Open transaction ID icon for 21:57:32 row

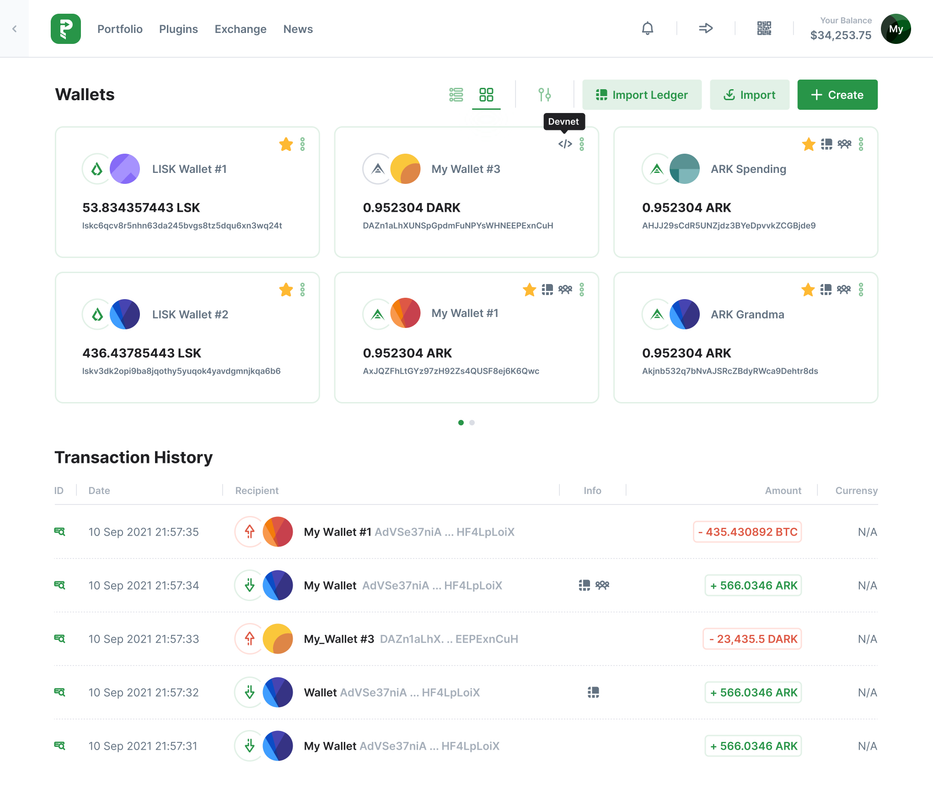point(60,692)
